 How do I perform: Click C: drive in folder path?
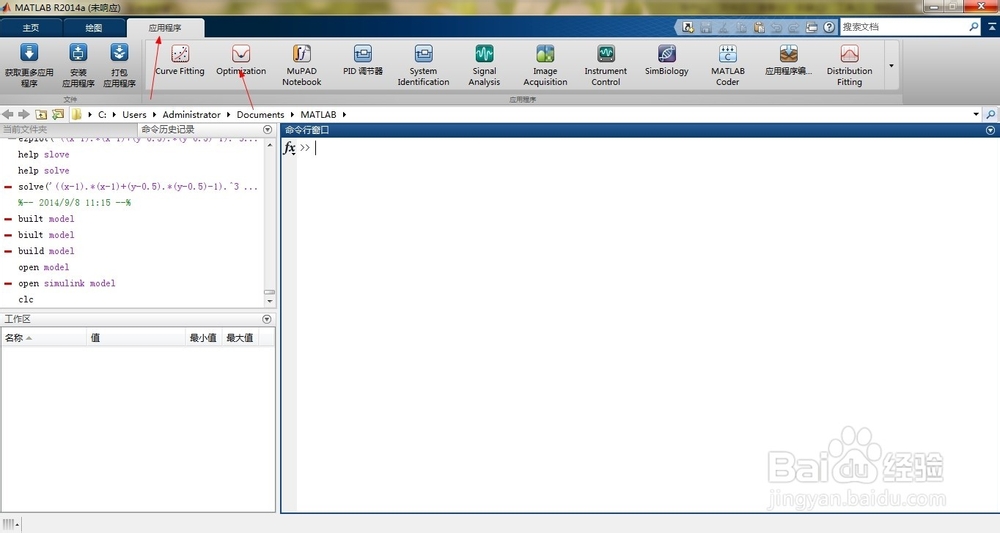[x=102, y=115]
